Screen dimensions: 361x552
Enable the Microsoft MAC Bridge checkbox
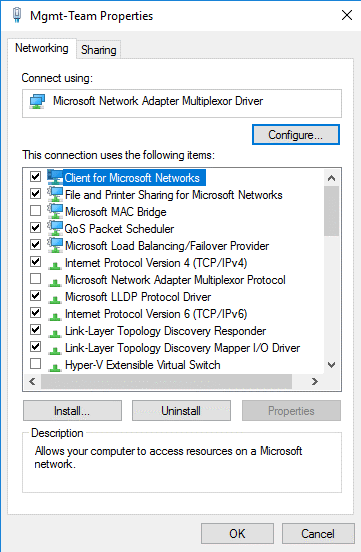tap(35, 211)
